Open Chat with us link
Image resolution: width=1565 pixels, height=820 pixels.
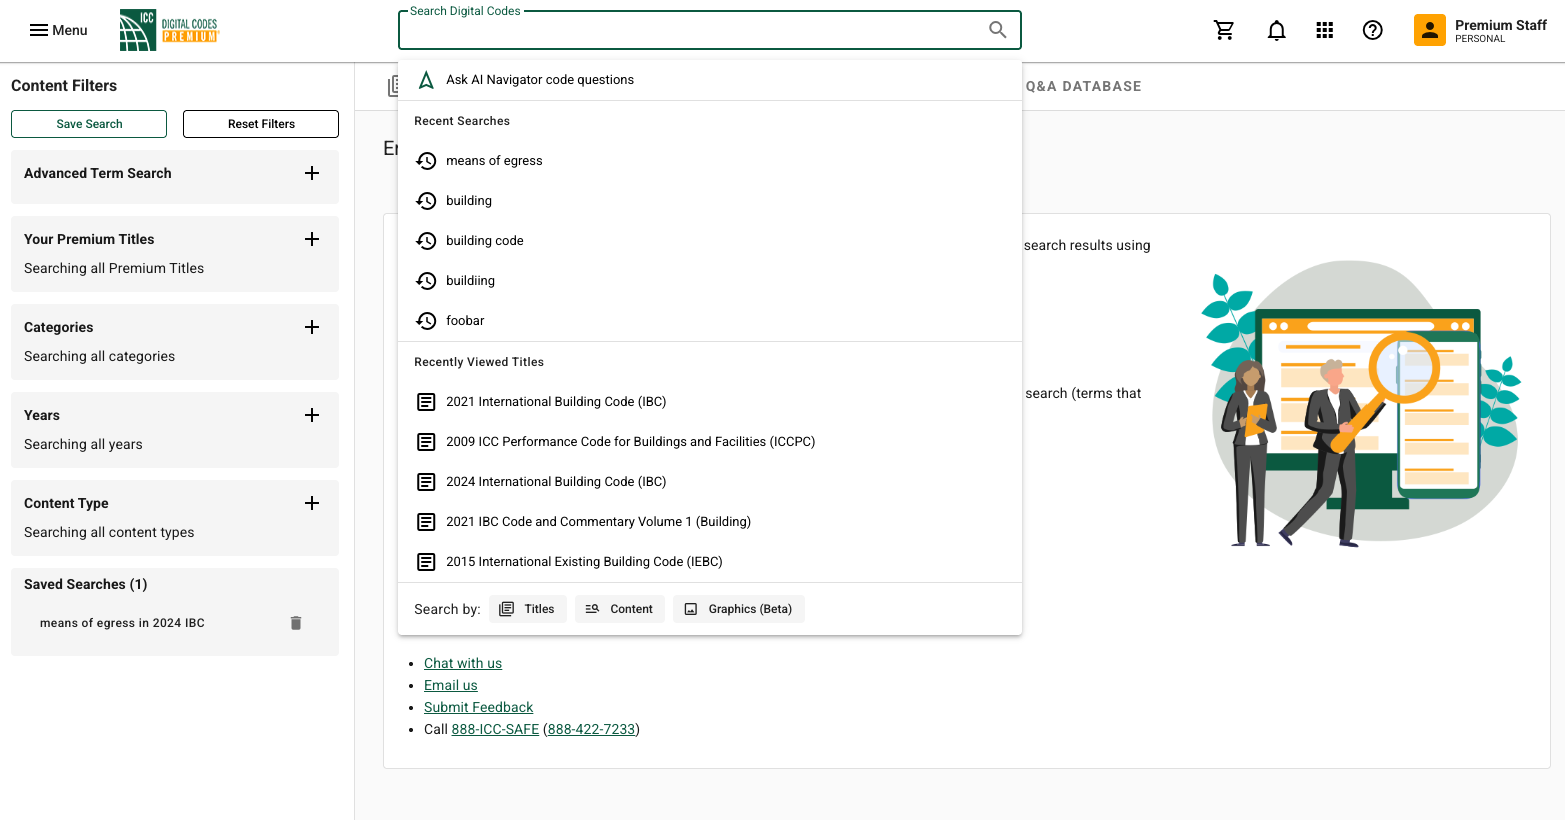[x=463, y=663]
